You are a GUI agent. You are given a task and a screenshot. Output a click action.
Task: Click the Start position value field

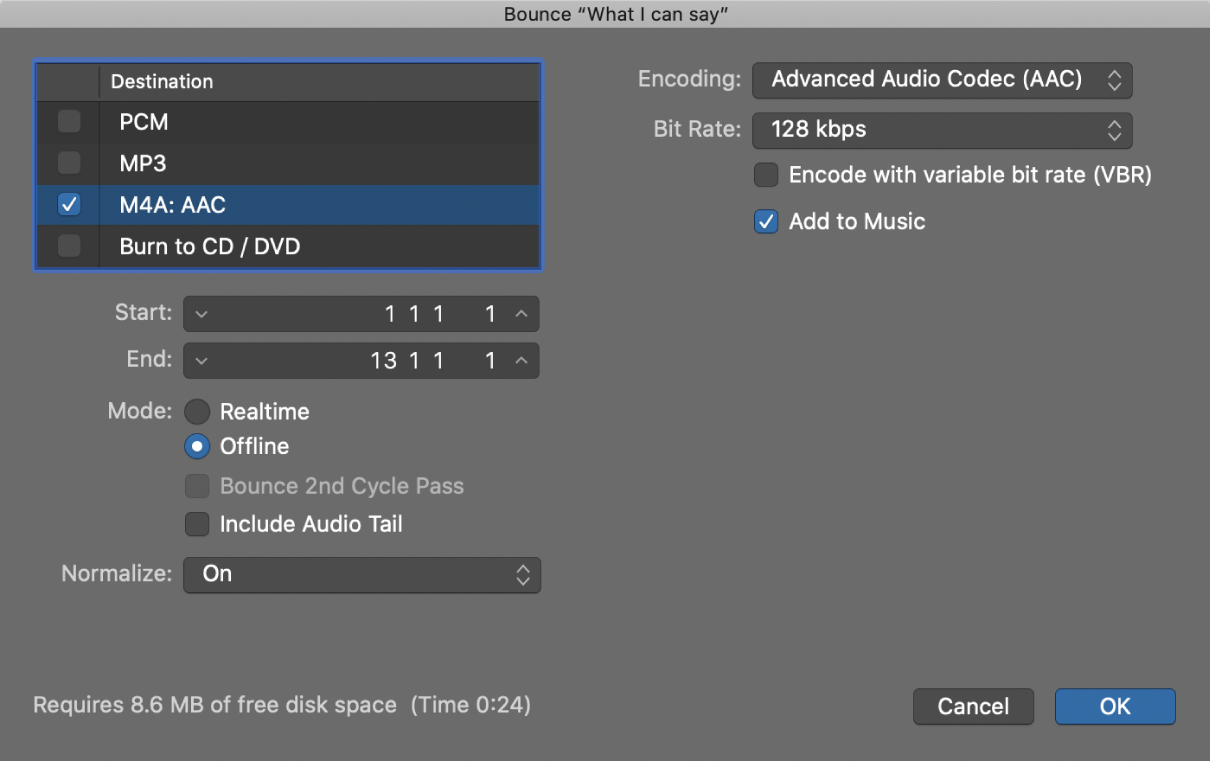pos(361,314)
